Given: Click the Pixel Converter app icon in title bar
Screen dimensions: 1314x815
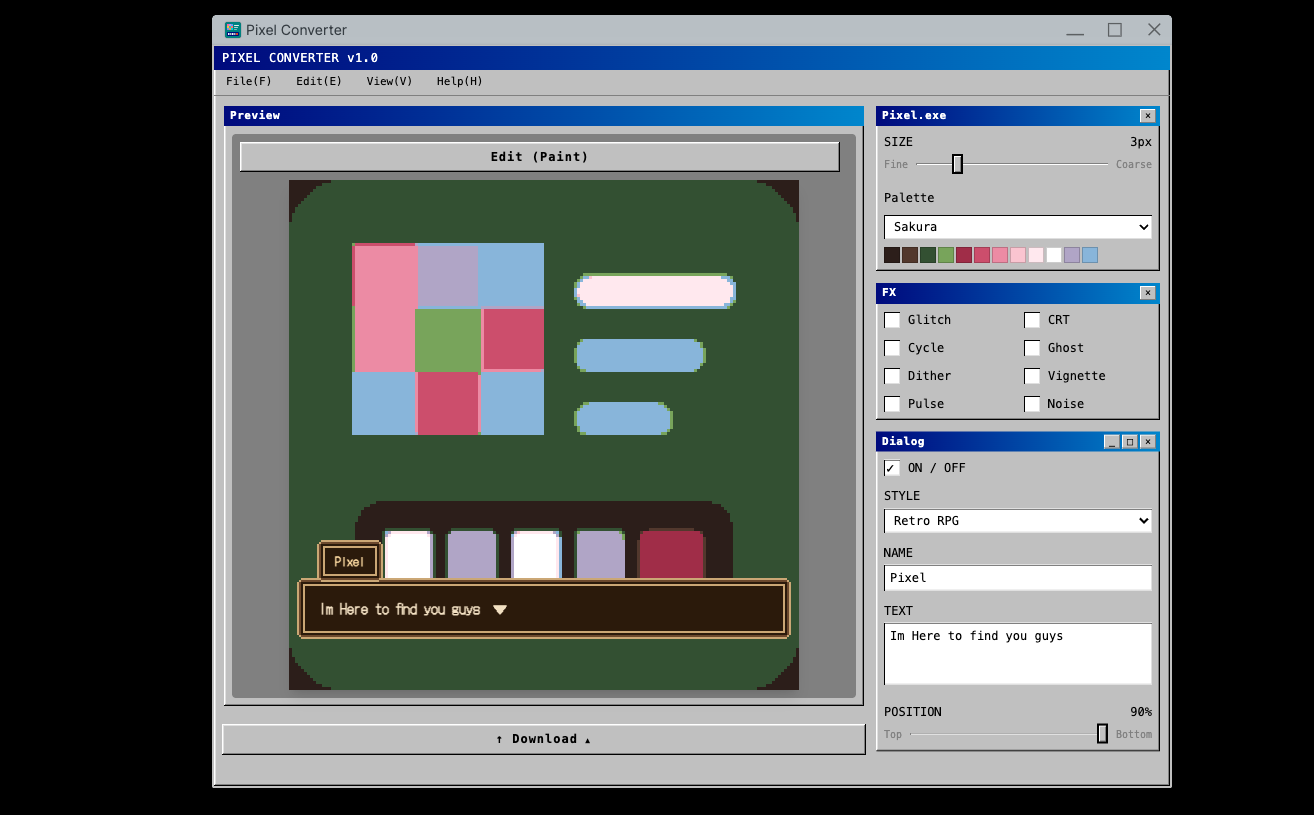Looking at the screenshot, I should click(x=233, y=30).
